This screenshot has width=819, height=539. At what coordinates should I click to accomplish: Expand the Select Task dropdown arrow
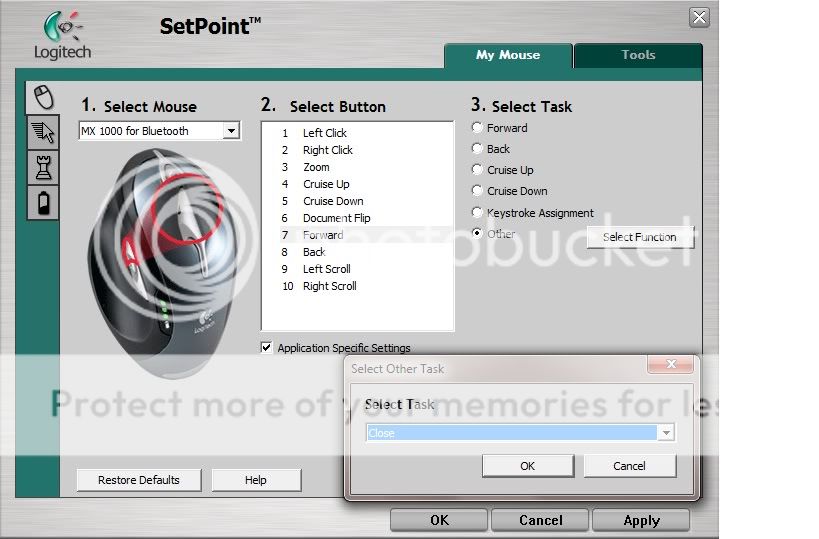(x=666, y=432)
